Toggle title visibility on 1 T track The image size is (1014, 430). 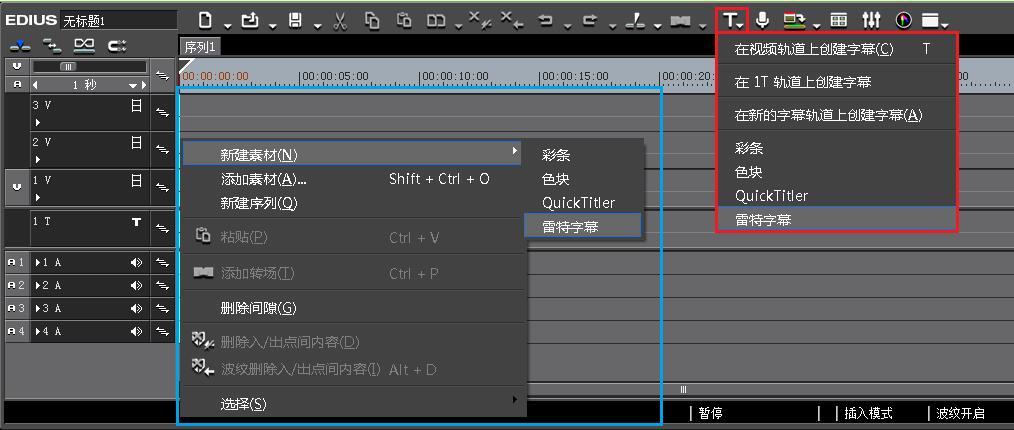[x=137, y=222]
